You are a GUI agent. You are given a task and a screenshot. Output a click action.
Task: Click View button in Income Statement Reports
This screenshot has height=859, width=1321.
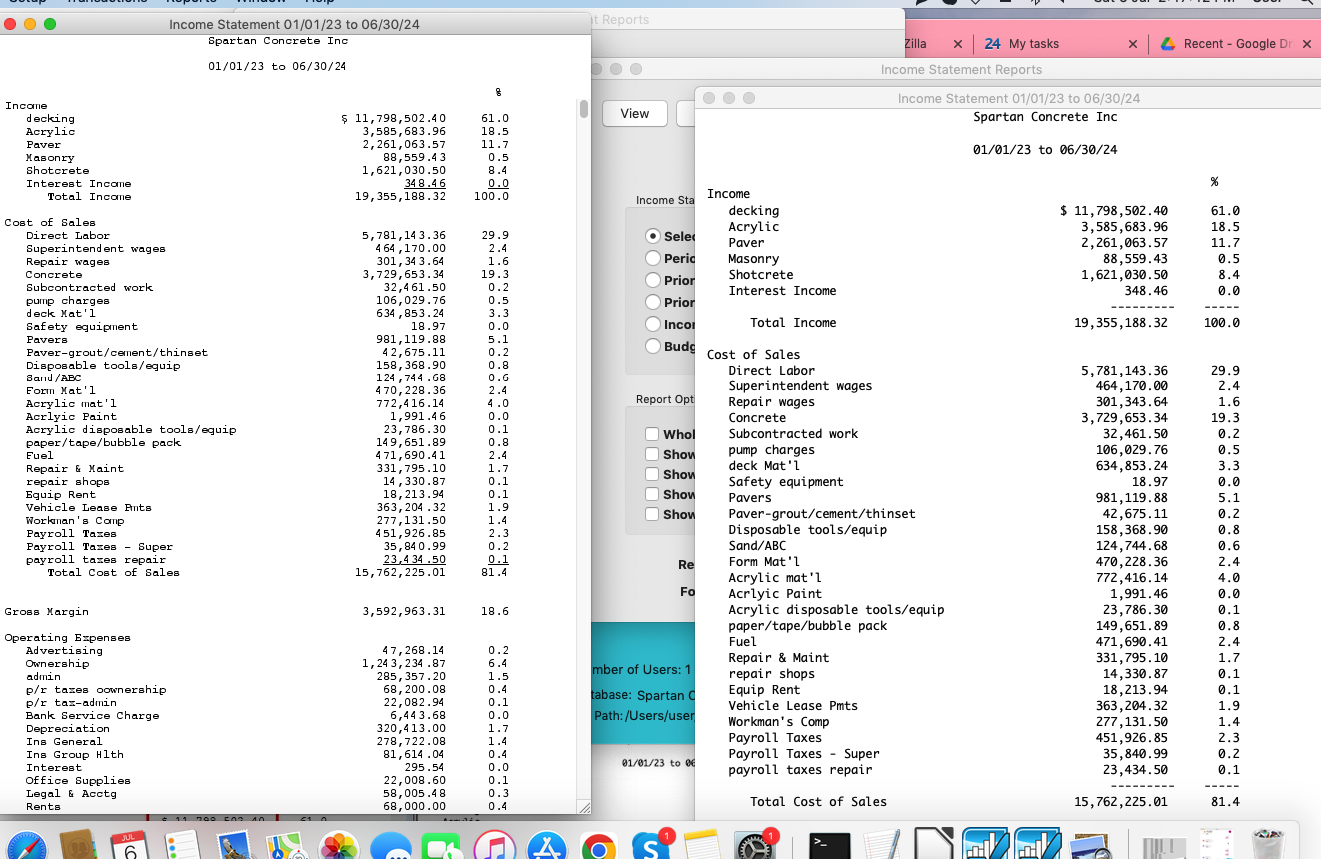pos(634,114)
